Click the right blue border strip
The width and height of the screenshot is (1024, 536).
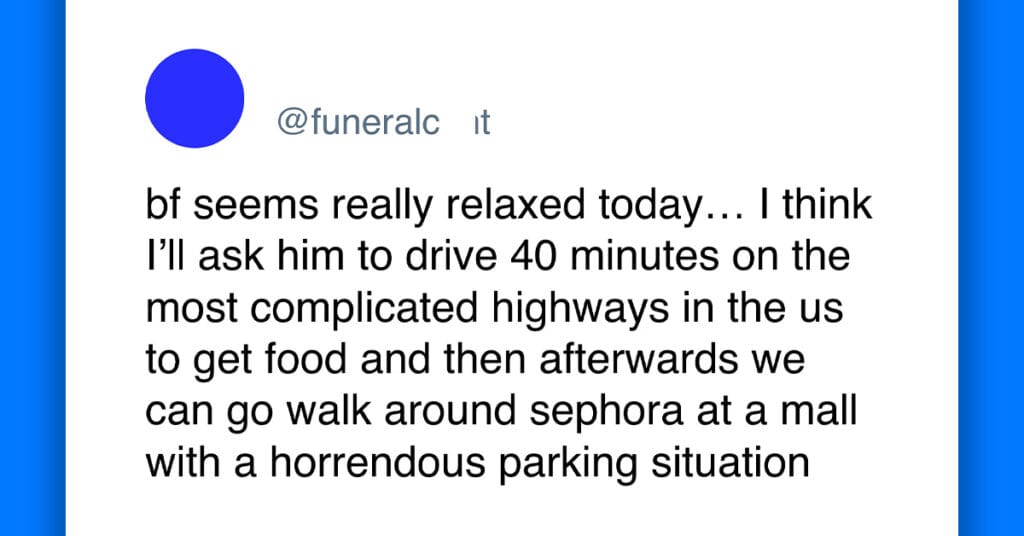click(x=991, y=268)
